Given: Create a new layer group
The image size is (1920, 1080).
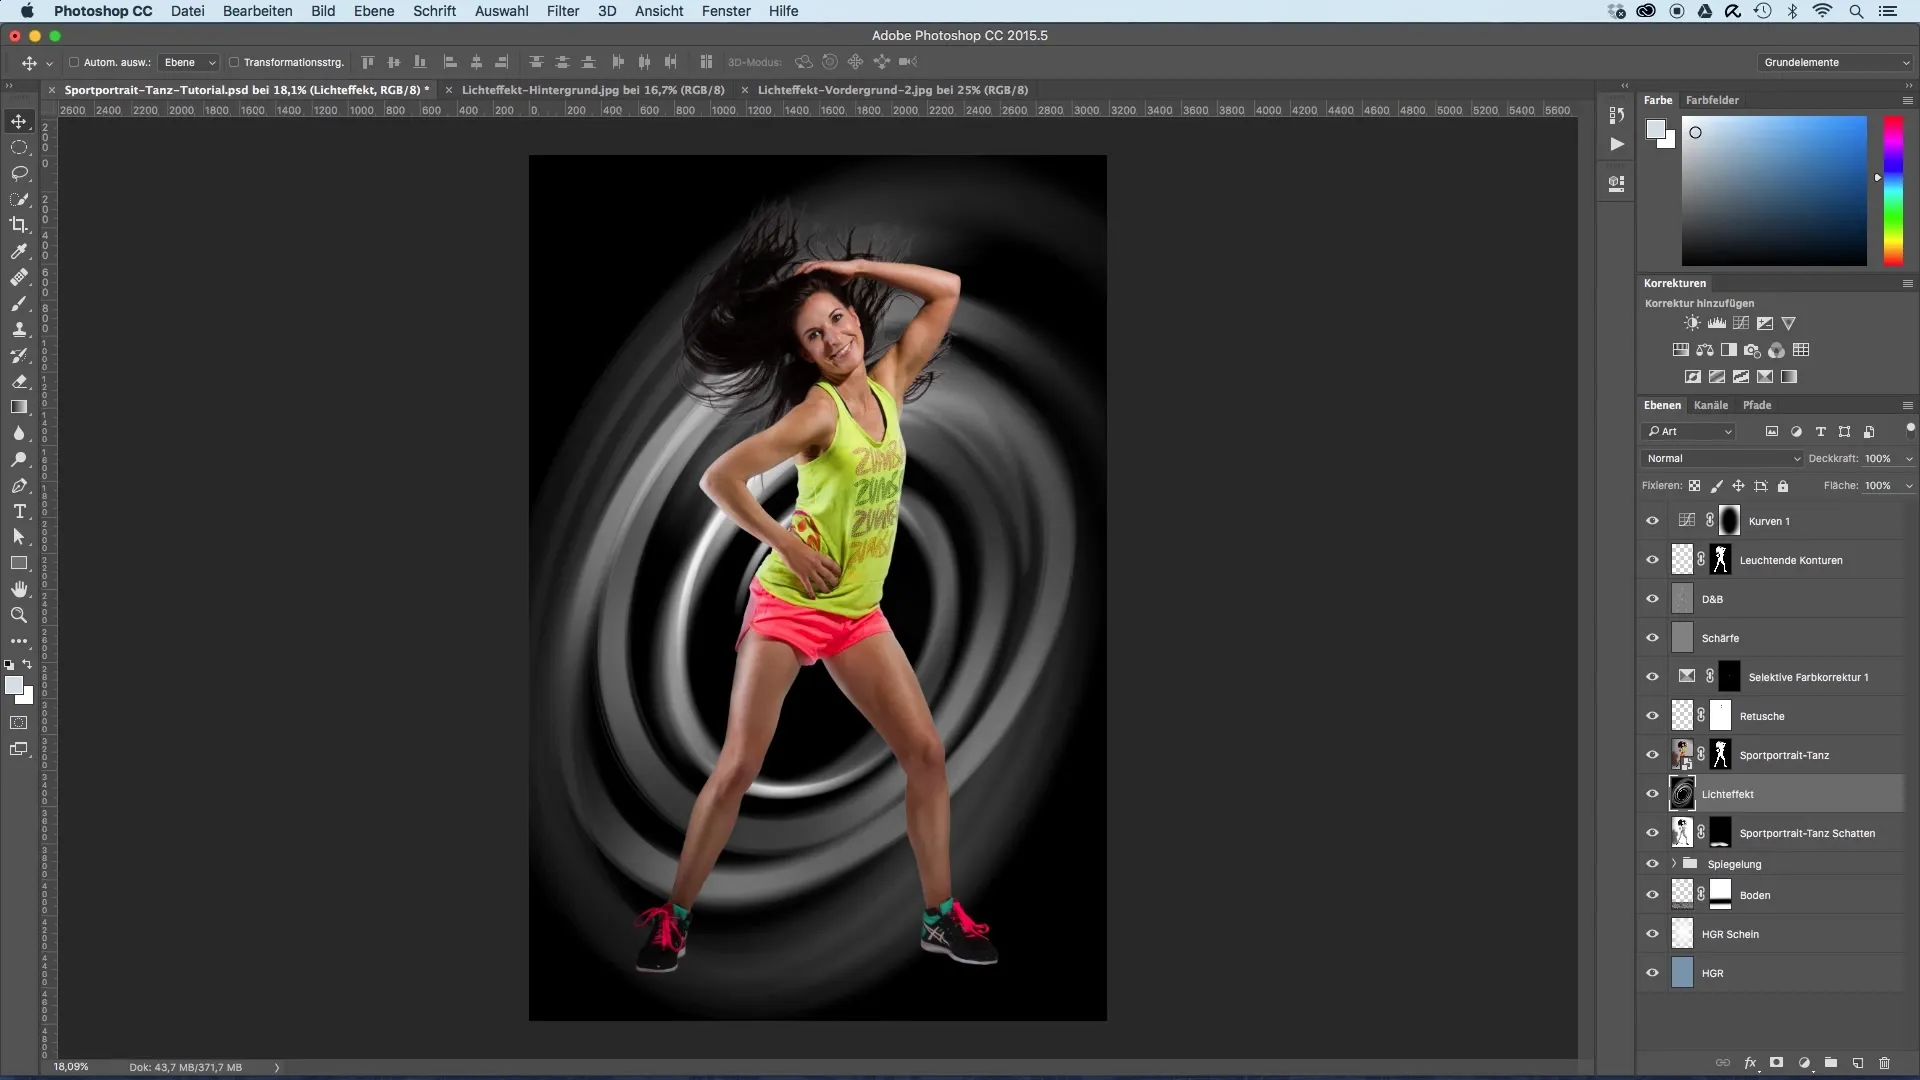Looking at the screenshot, I should (1831, 1063).
